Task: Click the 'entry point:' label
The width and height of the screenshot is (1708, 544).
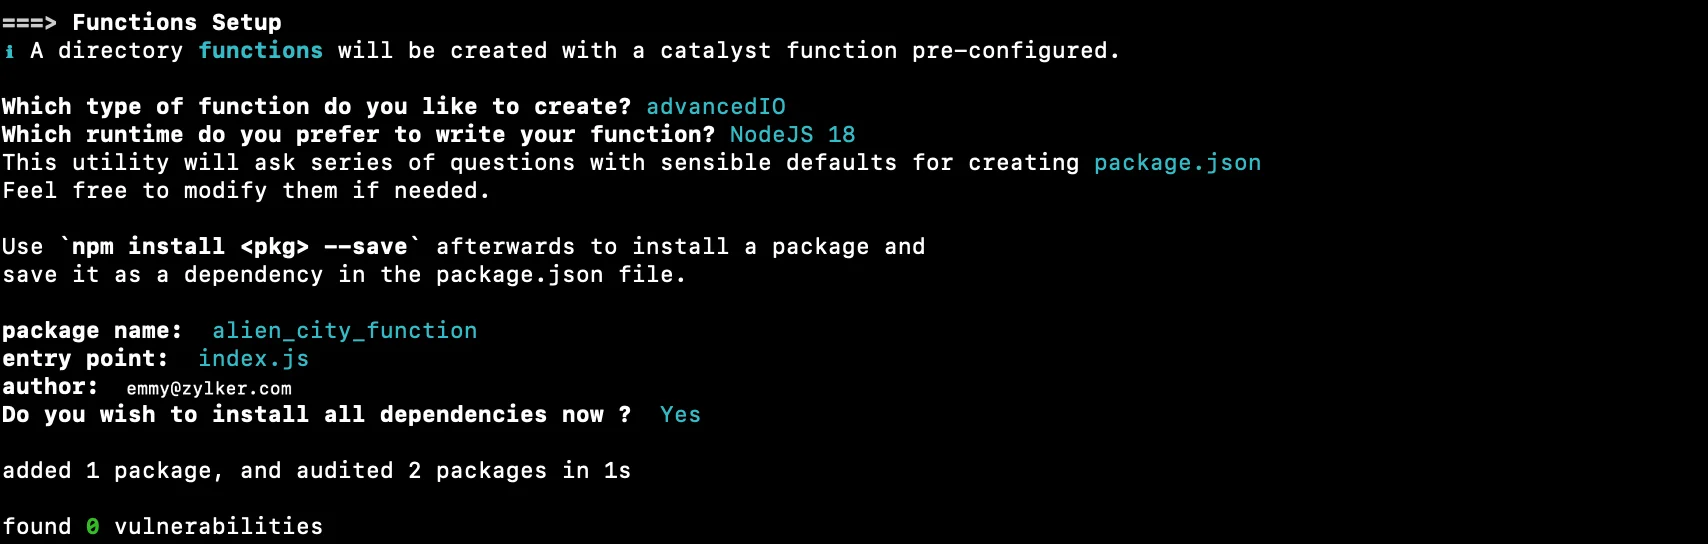Action: [85, 358]
